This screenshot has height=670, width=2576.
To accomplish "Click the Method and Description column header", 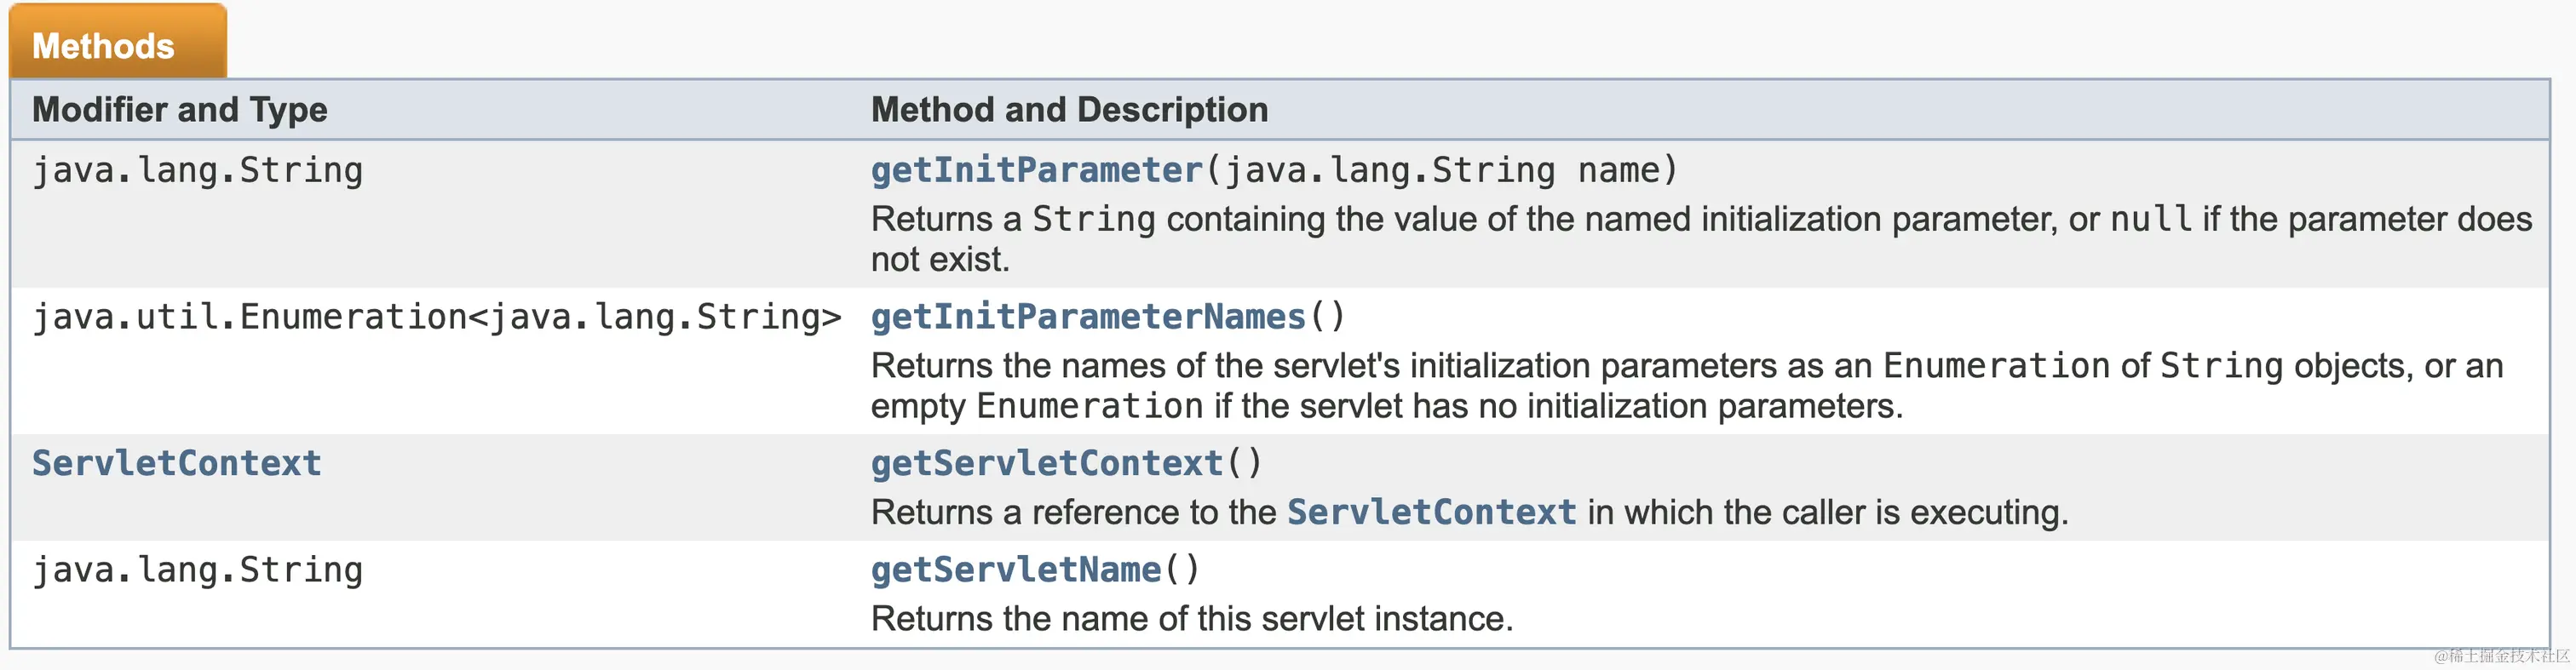I will (x=1069, y=109).
